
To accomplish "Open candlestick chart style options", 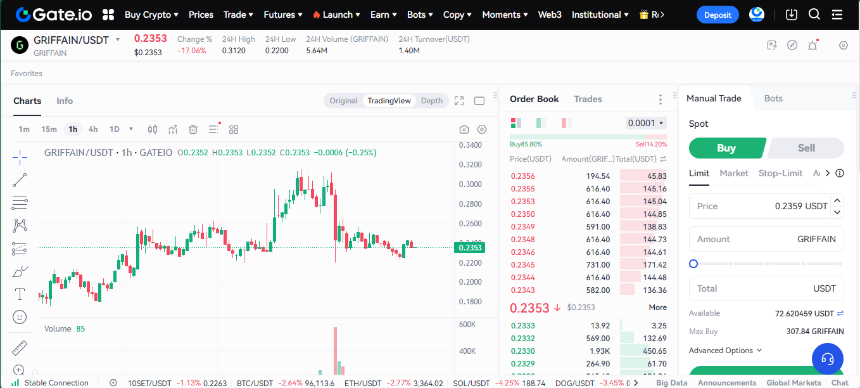I will [153, 130].
